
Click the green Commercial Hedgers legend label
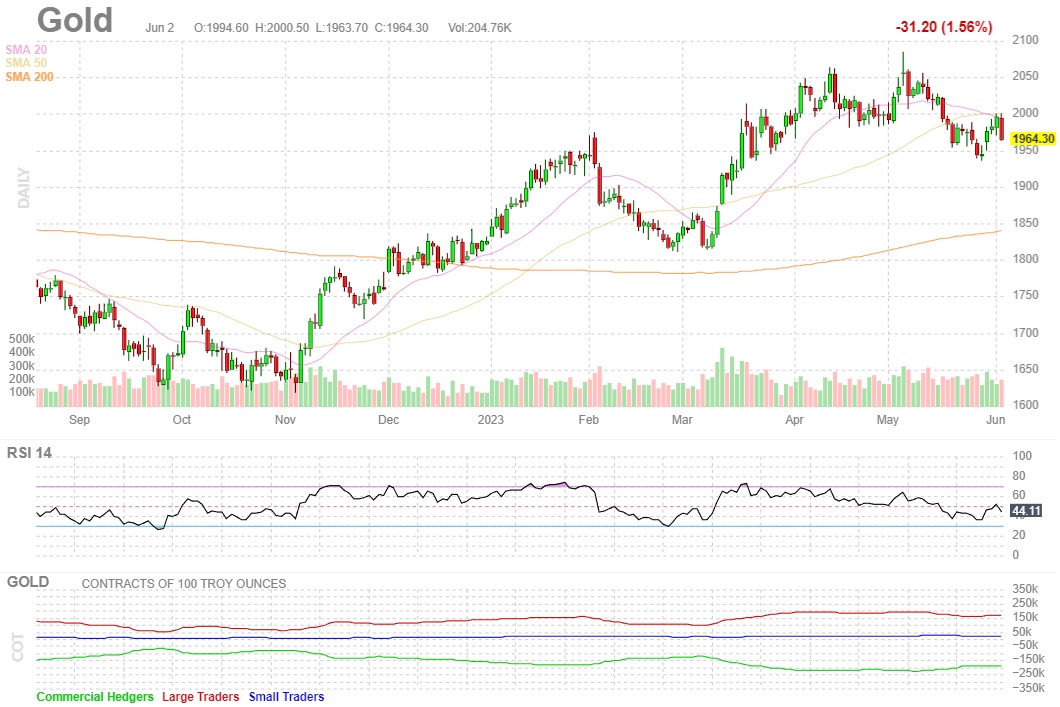coord(95,697)
